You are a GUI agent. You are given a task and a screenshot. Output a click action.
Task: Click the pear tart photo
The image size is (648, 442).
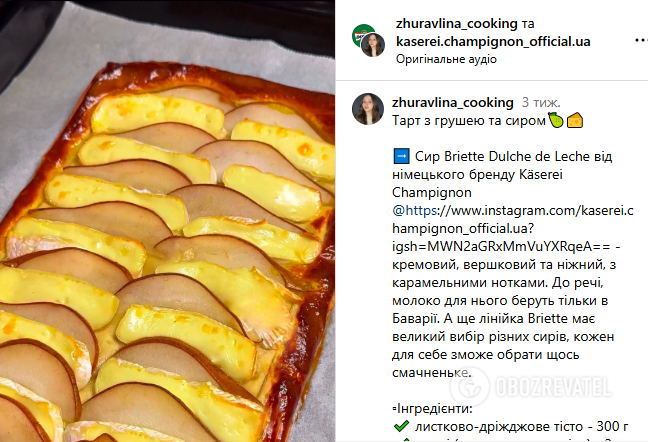click(x=167, y=221)
